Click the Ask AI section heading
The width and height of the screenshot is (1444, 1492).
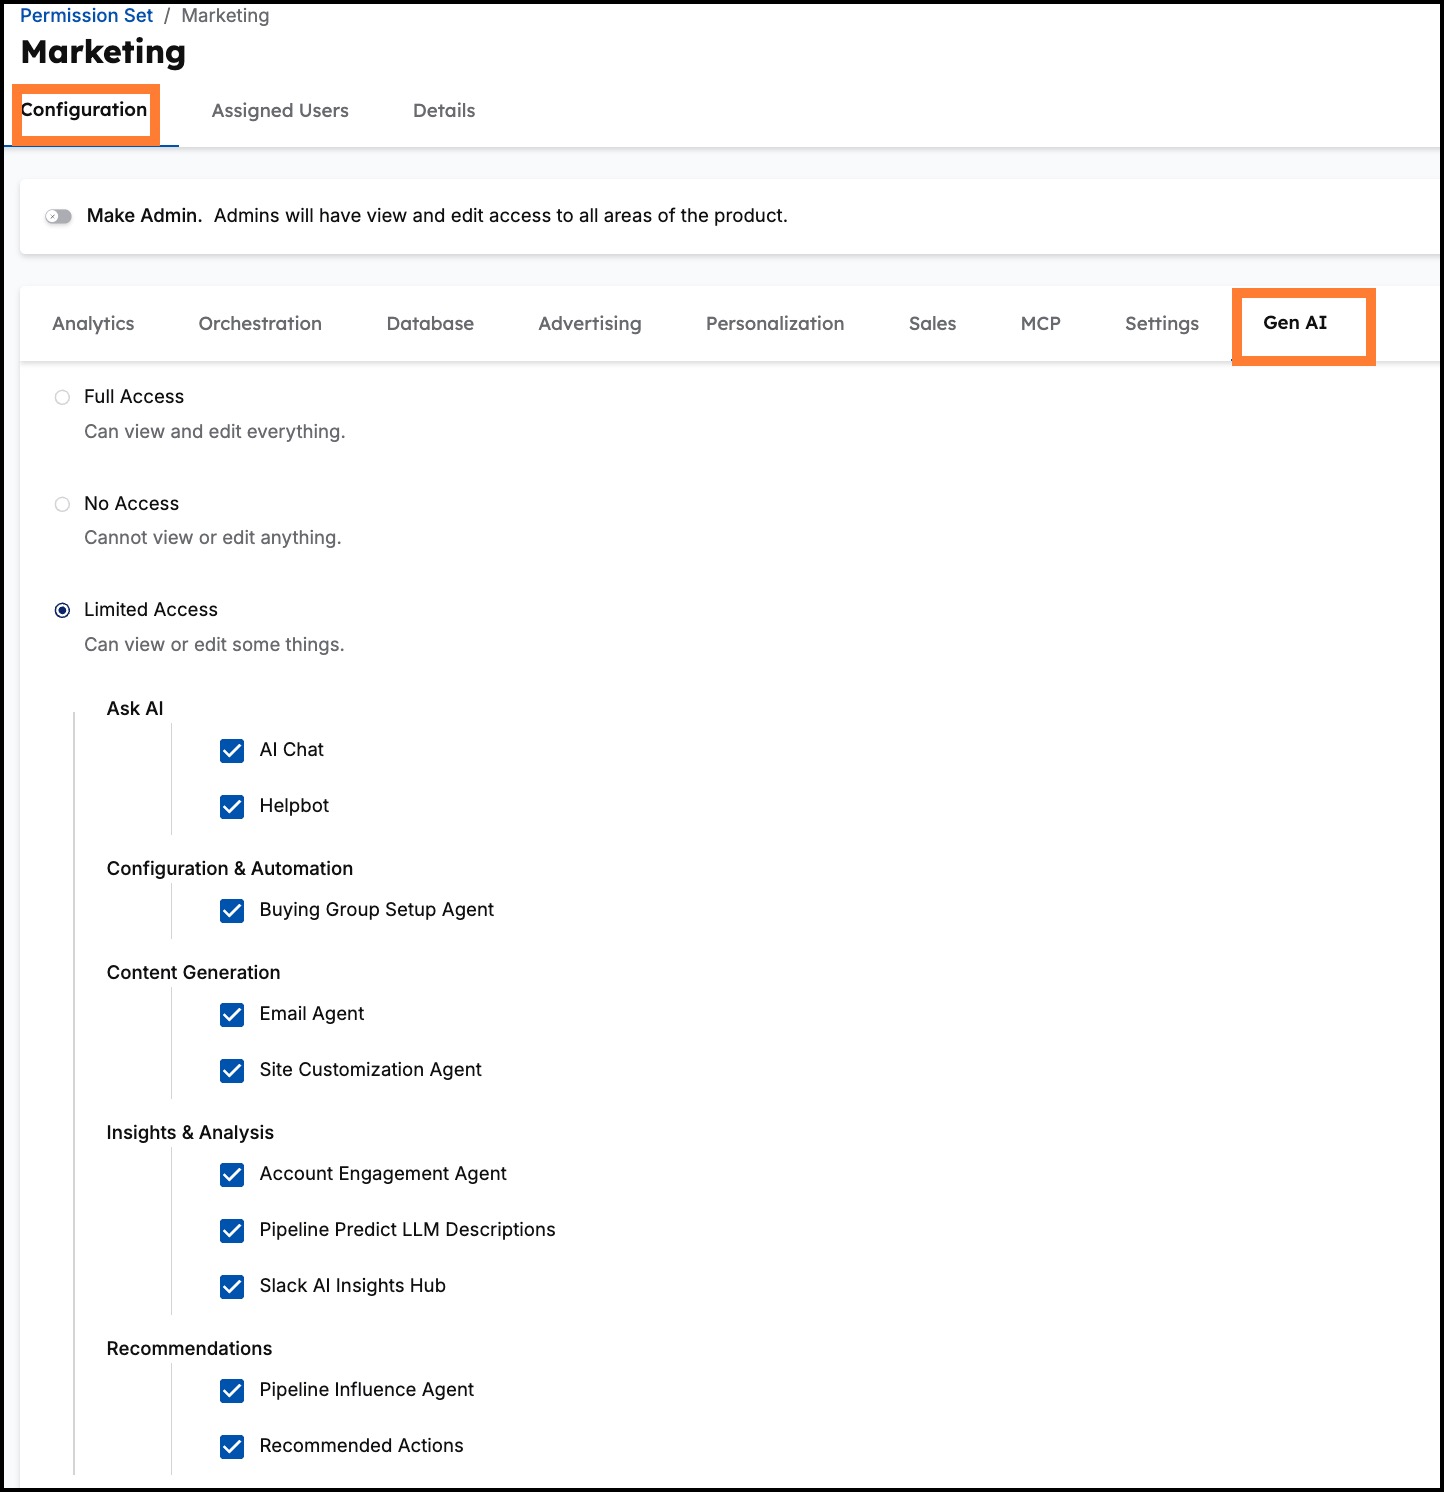[135, 709]
